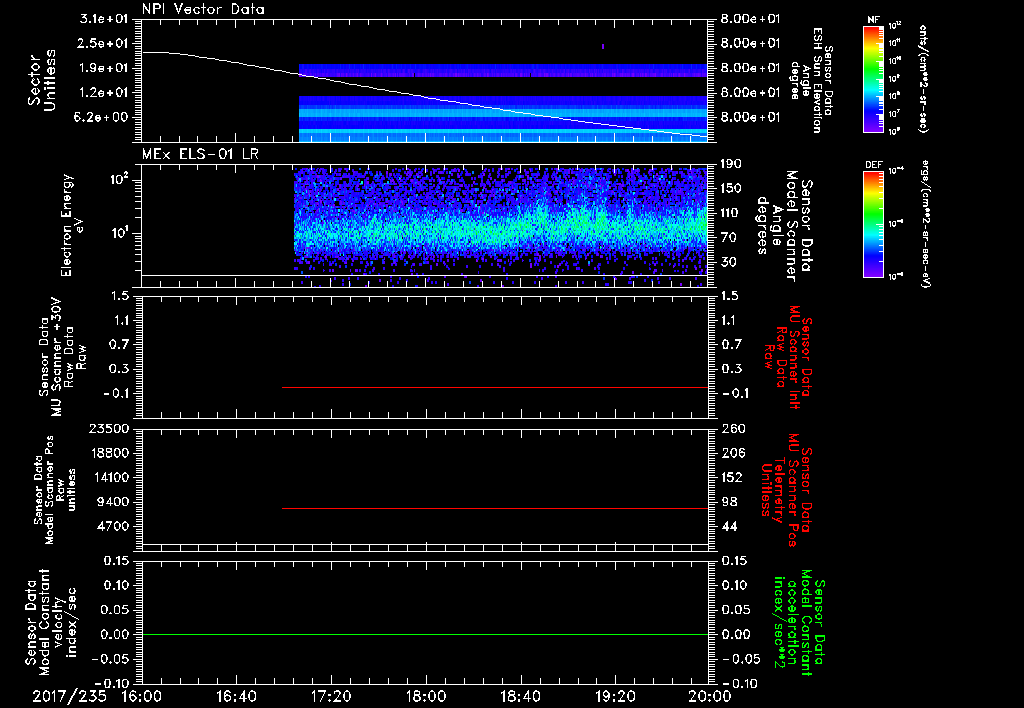The height and width of the screenshot is (708, 1024).
Task: Click the 14100 scanner position tick label
Action: (109, 477)
